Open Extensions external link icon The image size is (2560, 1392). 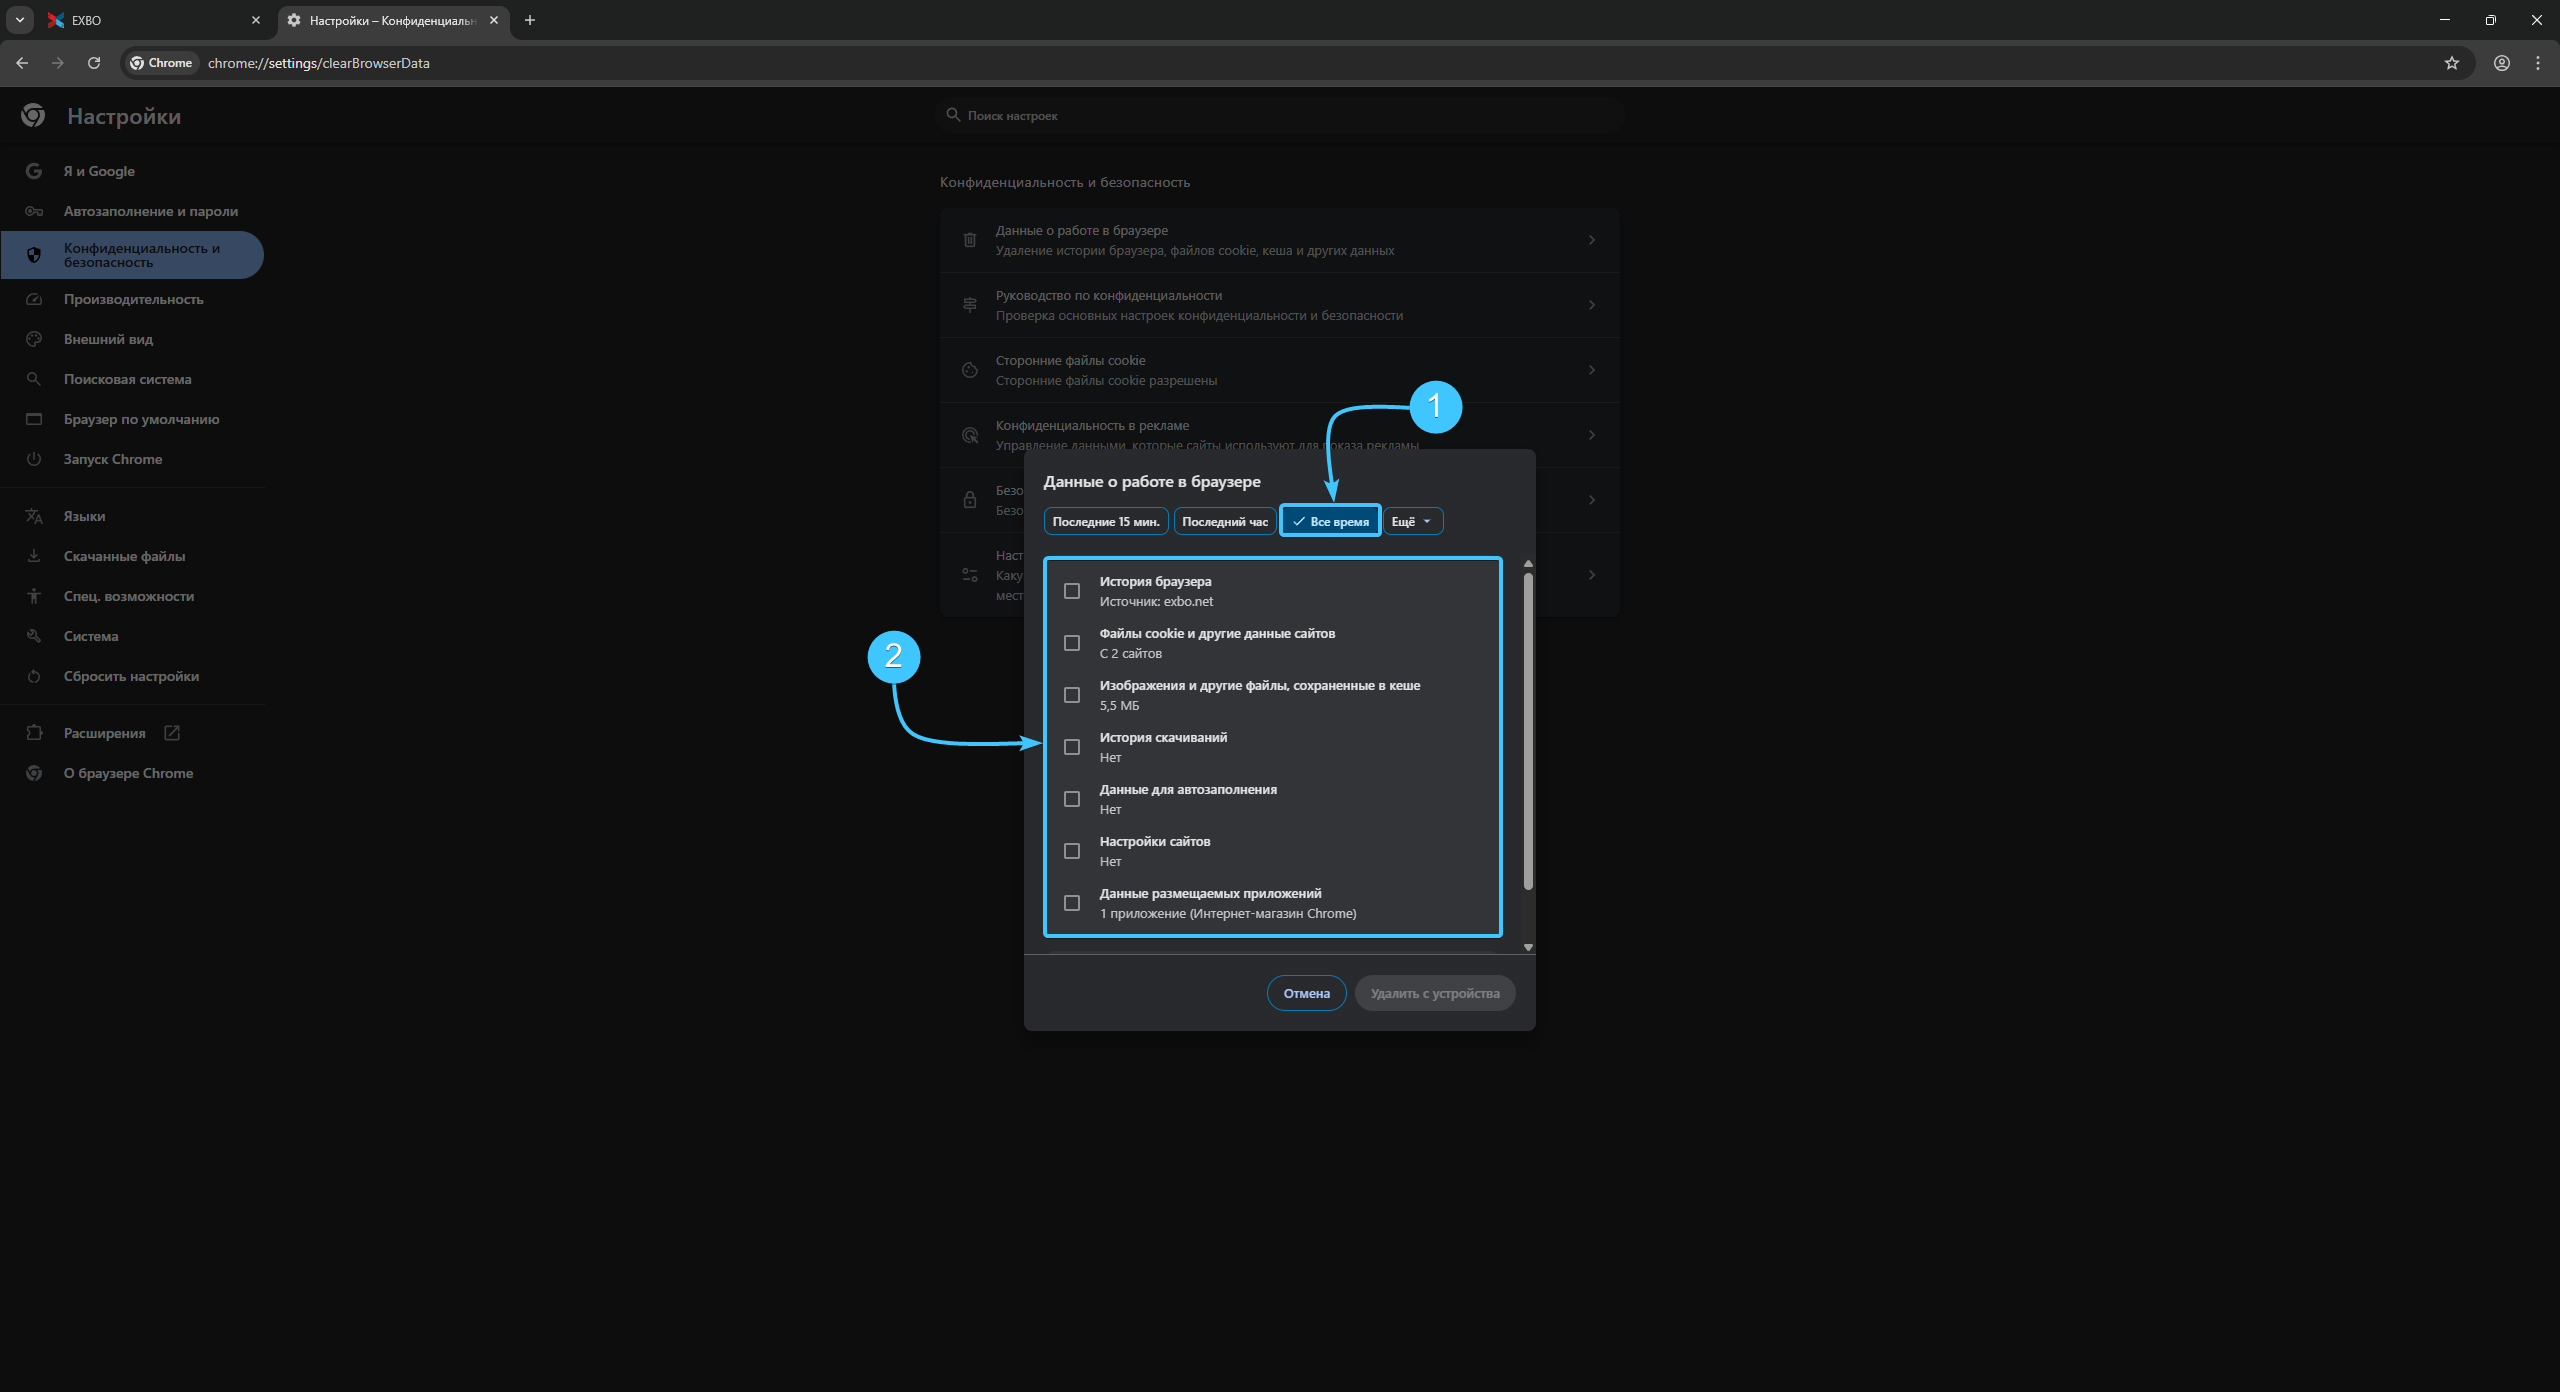tap(172, 733)
